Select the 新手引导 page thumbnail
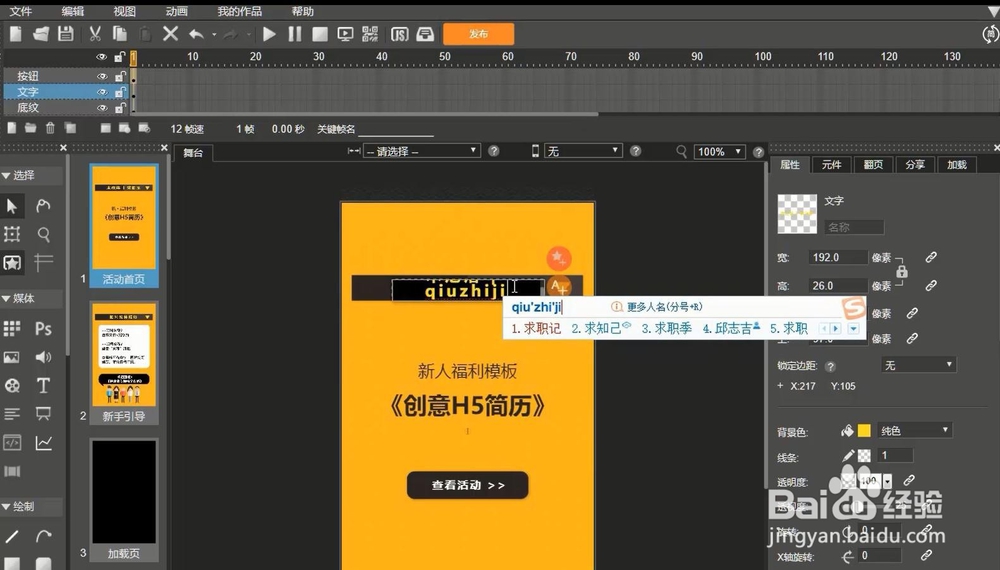The width and height of the screenshot is (1000, 570). pyautogui.click(x=124, y=363)
